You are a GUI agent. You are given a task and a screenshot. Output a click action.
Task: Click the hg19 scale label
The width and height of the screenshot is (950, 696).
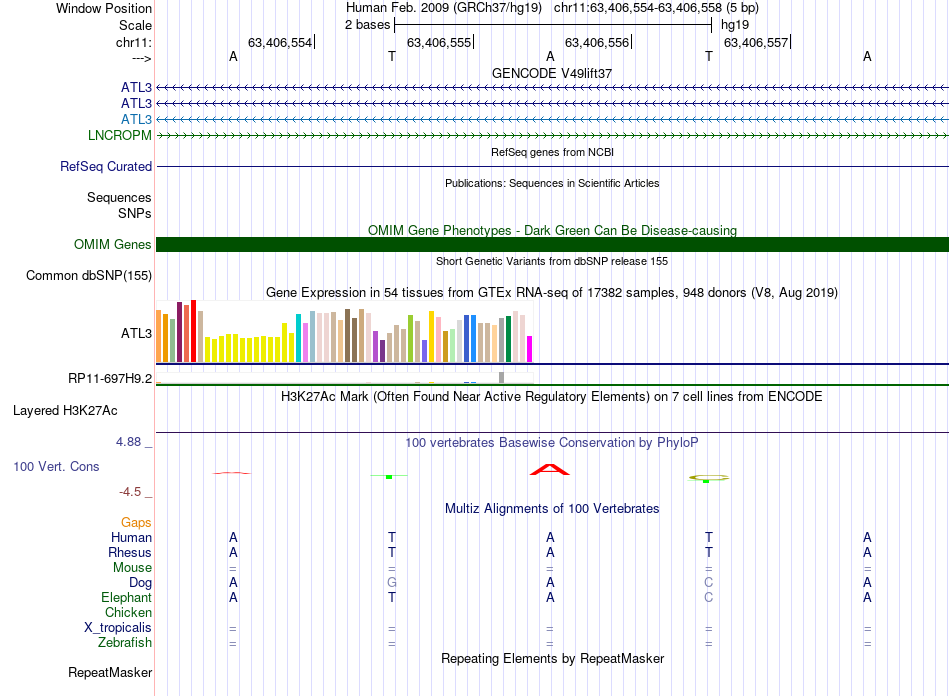coord(735,25)
